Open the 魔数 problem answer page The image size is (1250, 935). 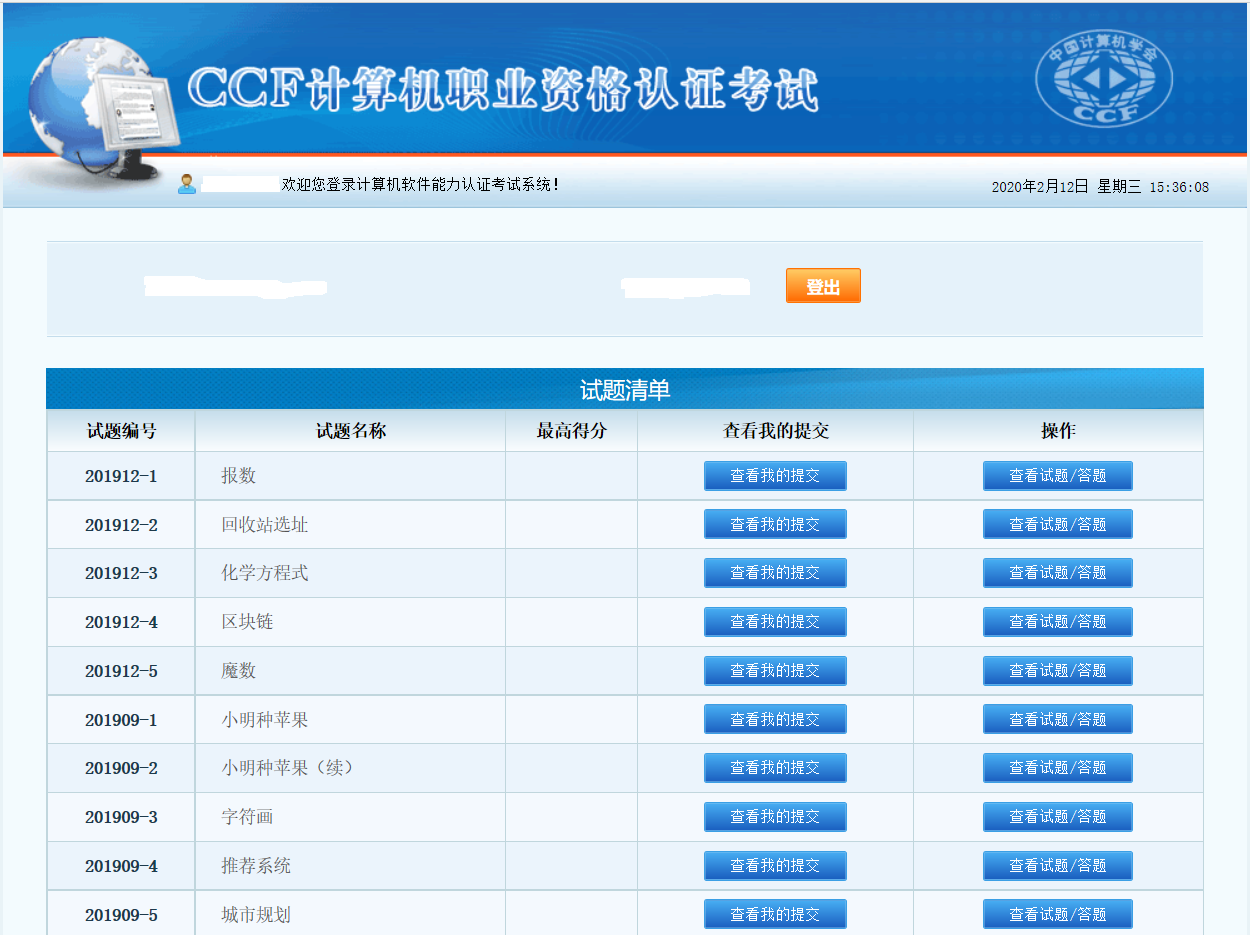1057,670
